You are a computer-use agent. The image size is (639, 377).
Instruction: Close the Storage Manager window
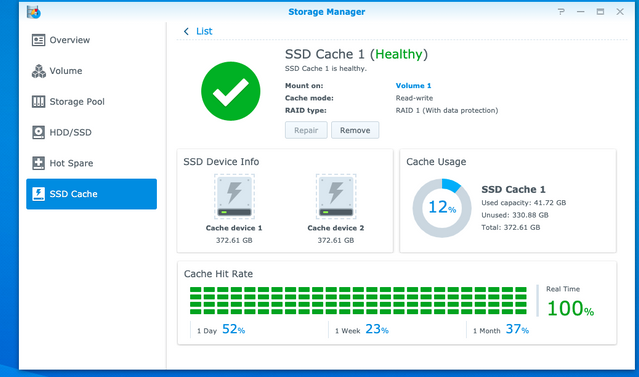(x=620, y=12)
